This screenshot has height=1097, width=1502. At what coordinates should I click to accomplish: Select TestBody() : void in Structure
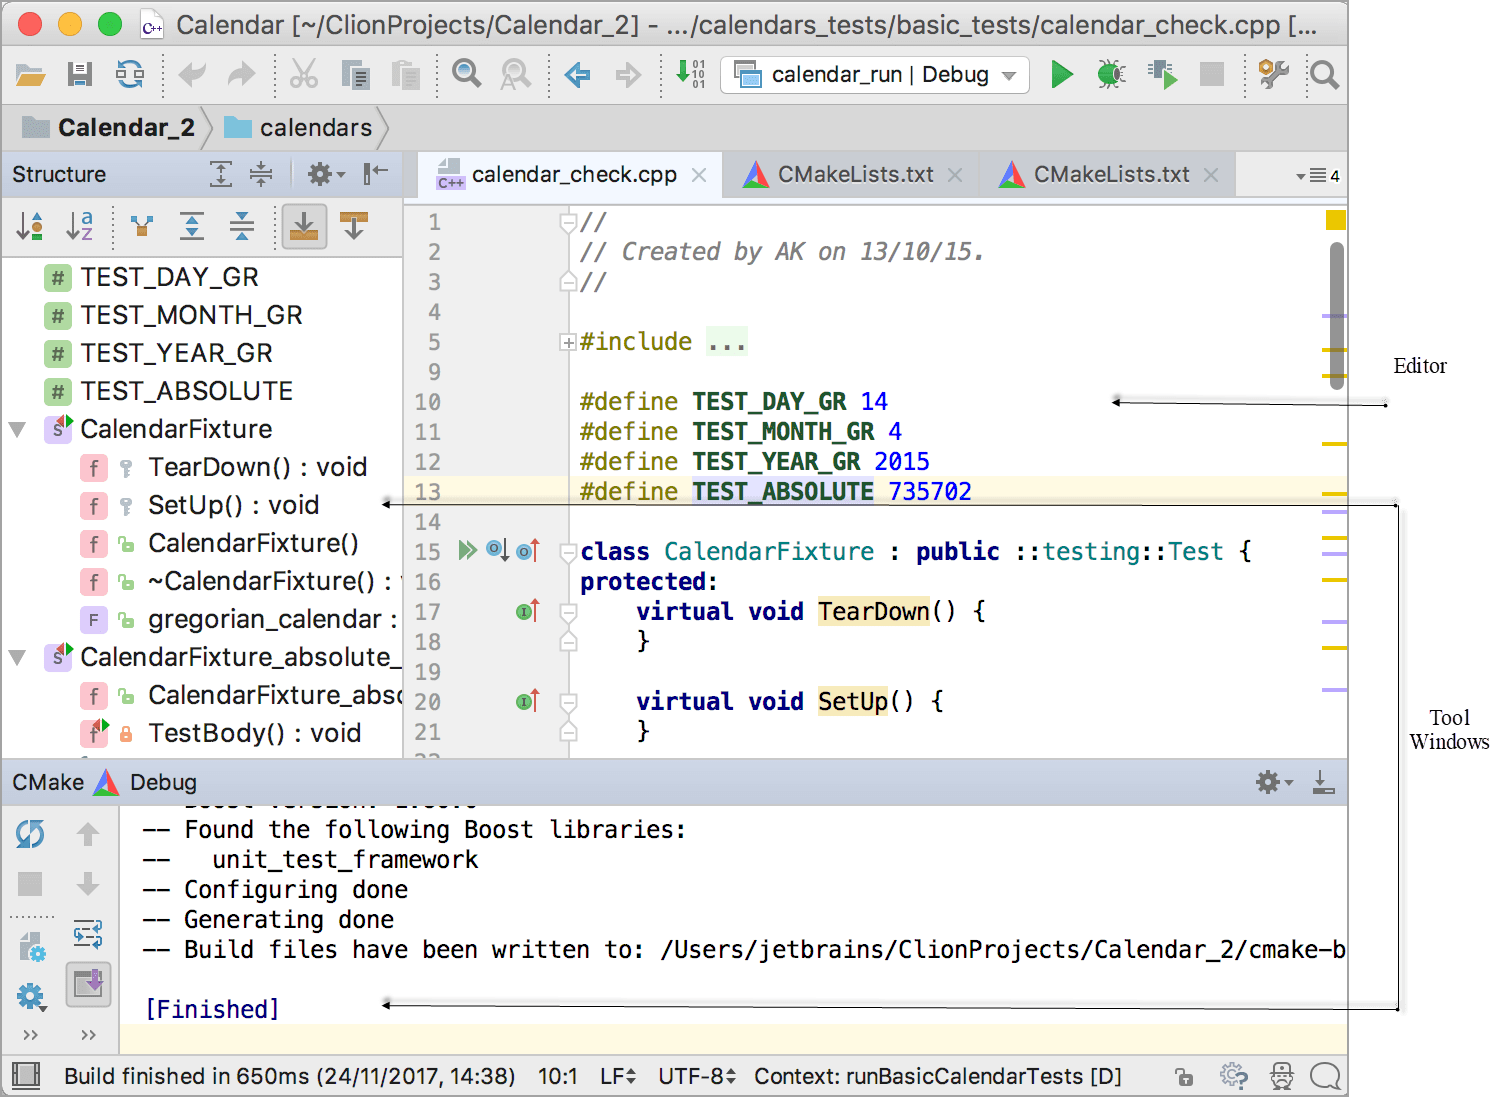point(221,733)
